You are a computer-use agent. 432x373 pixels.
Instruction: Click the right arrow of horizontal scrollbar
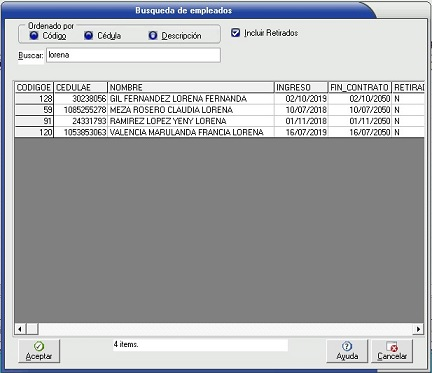pos(418,329)
